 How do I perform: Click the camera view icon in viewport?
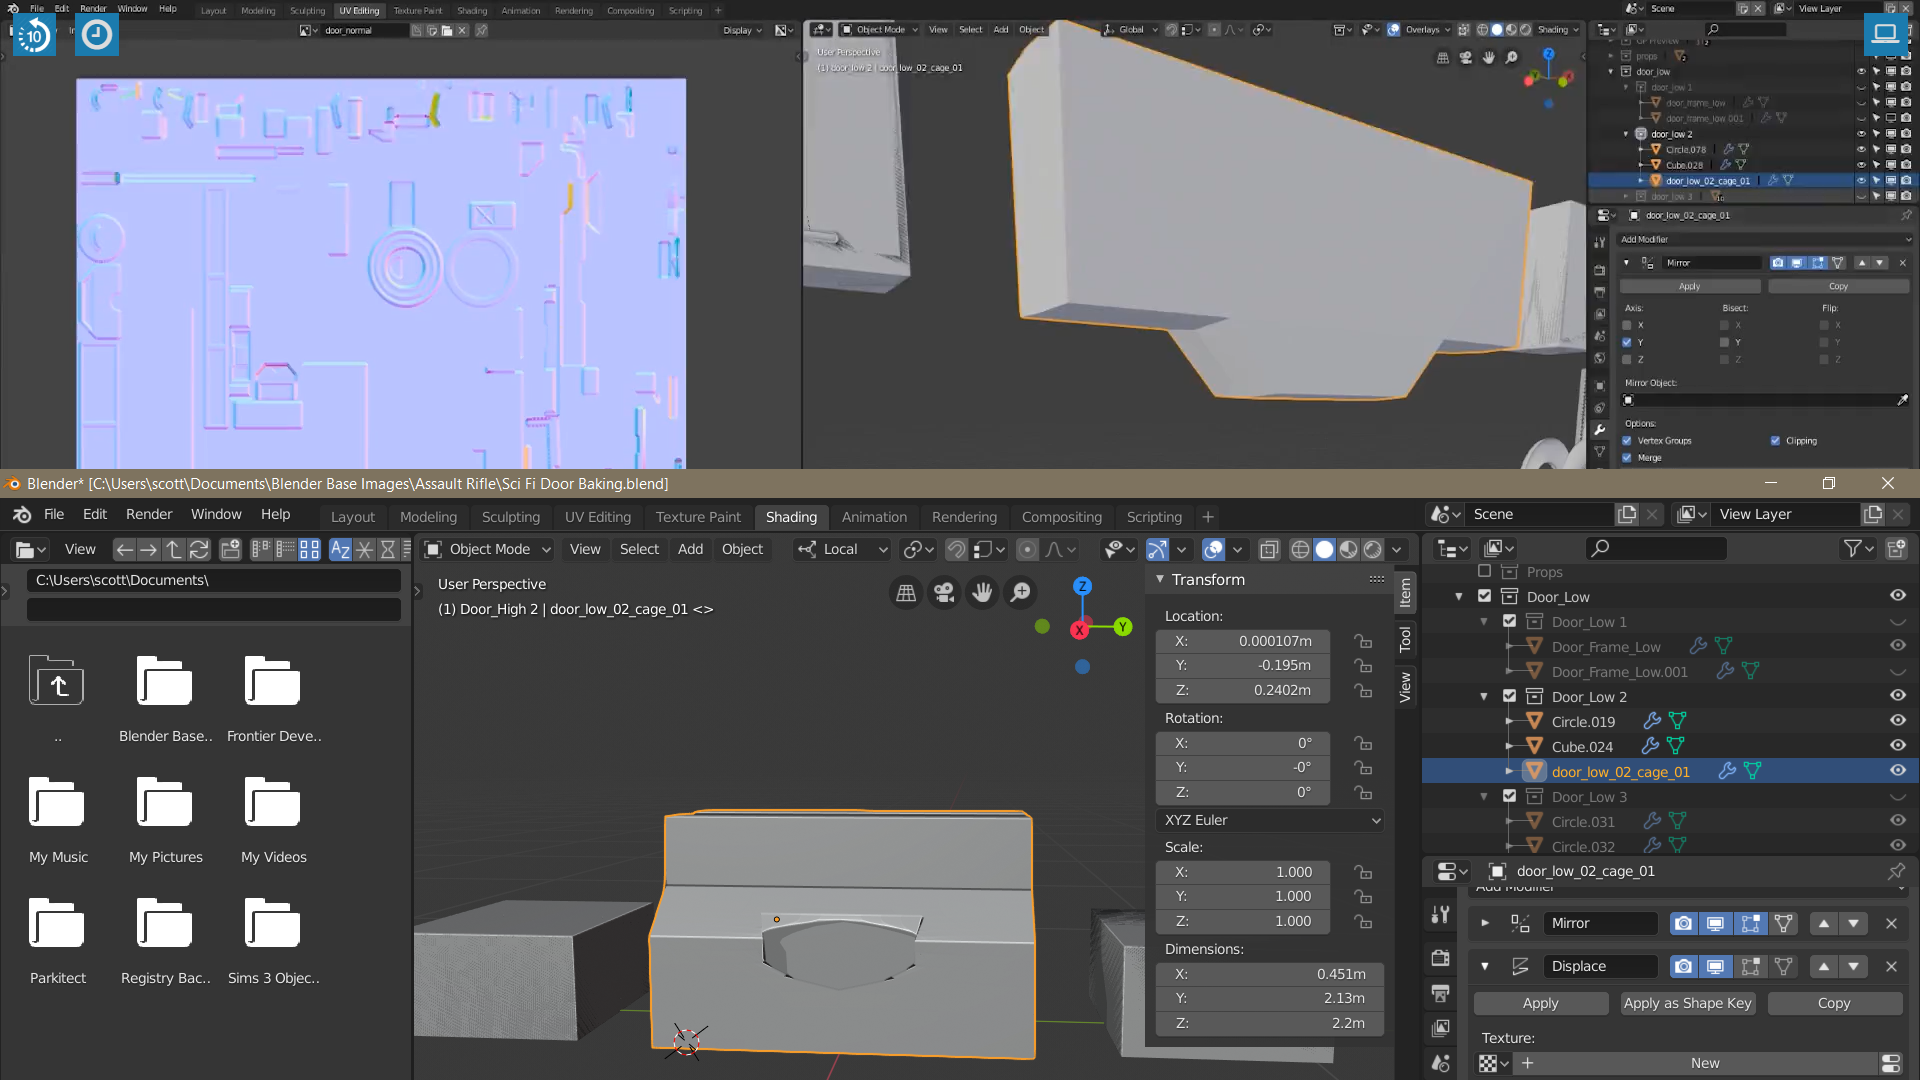944,593
